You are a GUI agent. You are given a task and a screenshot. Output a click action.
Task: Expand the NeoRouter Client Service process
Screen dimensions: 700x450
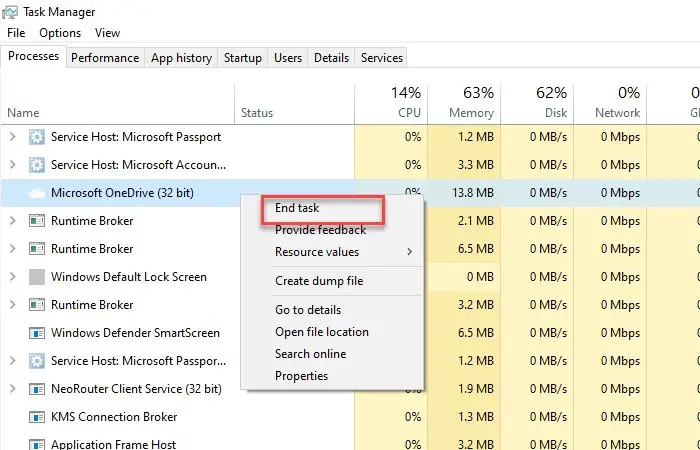pyautogui.click(x=13, y=389)
